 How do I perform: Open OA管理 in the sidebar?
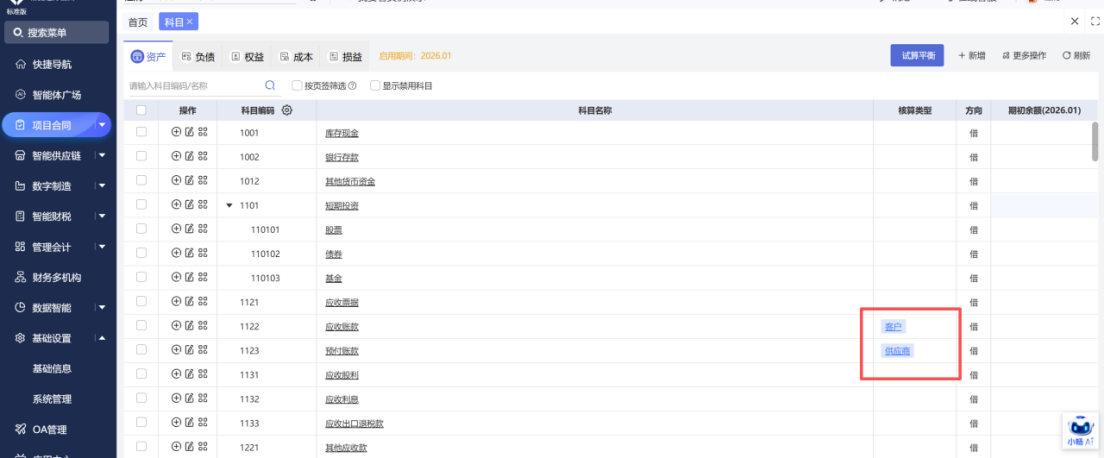tap(49, 429)
